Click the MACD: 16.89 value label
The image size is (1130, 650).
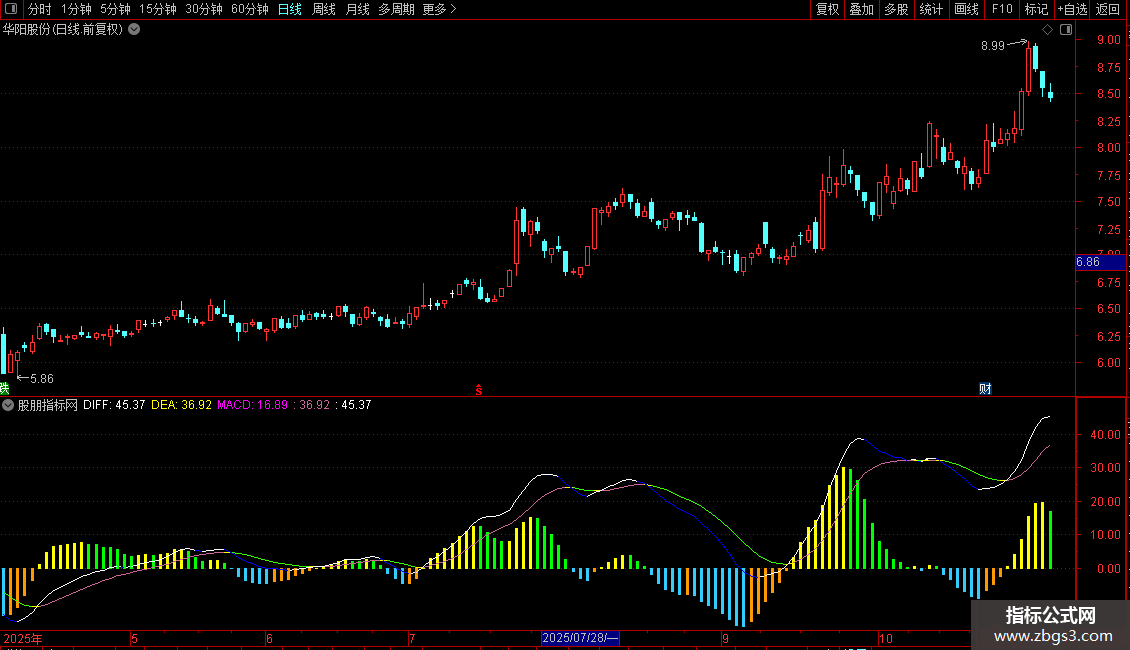coord(252,405)
